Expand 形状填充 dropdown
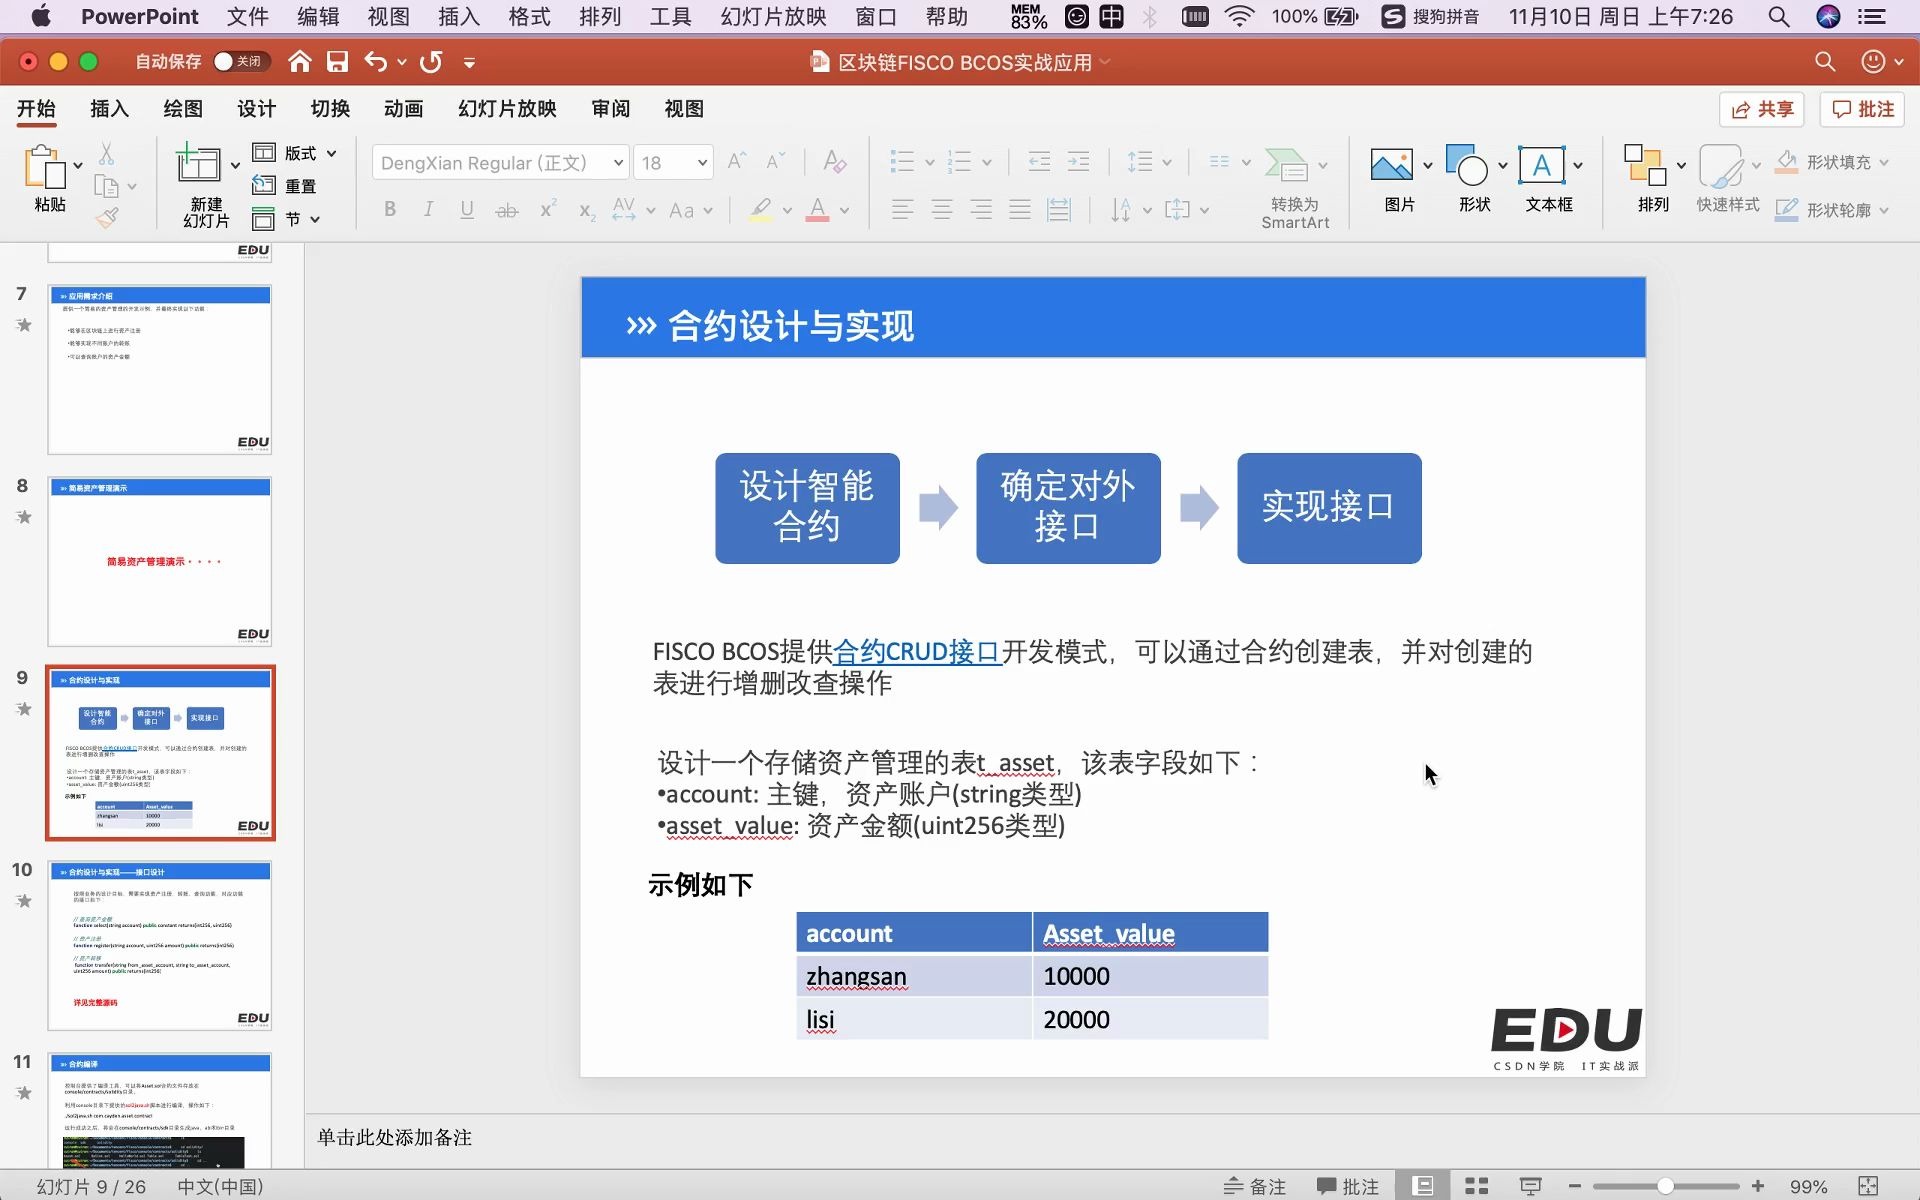Screen dimensions: 1920x1200 coord(1884,162)
